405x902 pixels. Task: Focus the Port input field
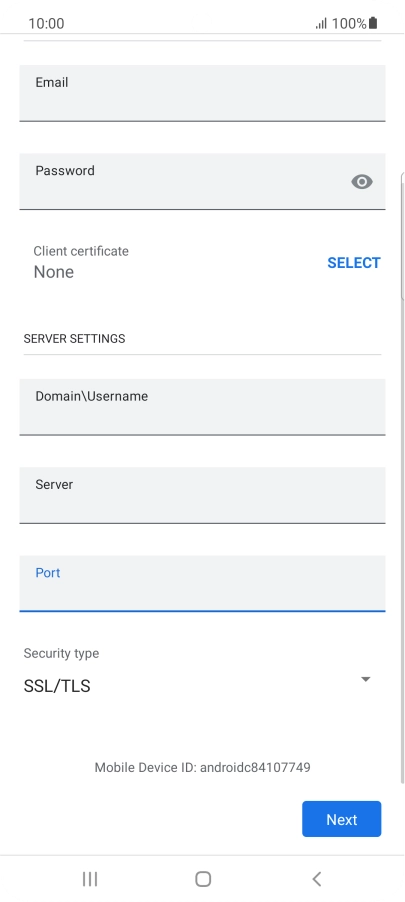202,583
